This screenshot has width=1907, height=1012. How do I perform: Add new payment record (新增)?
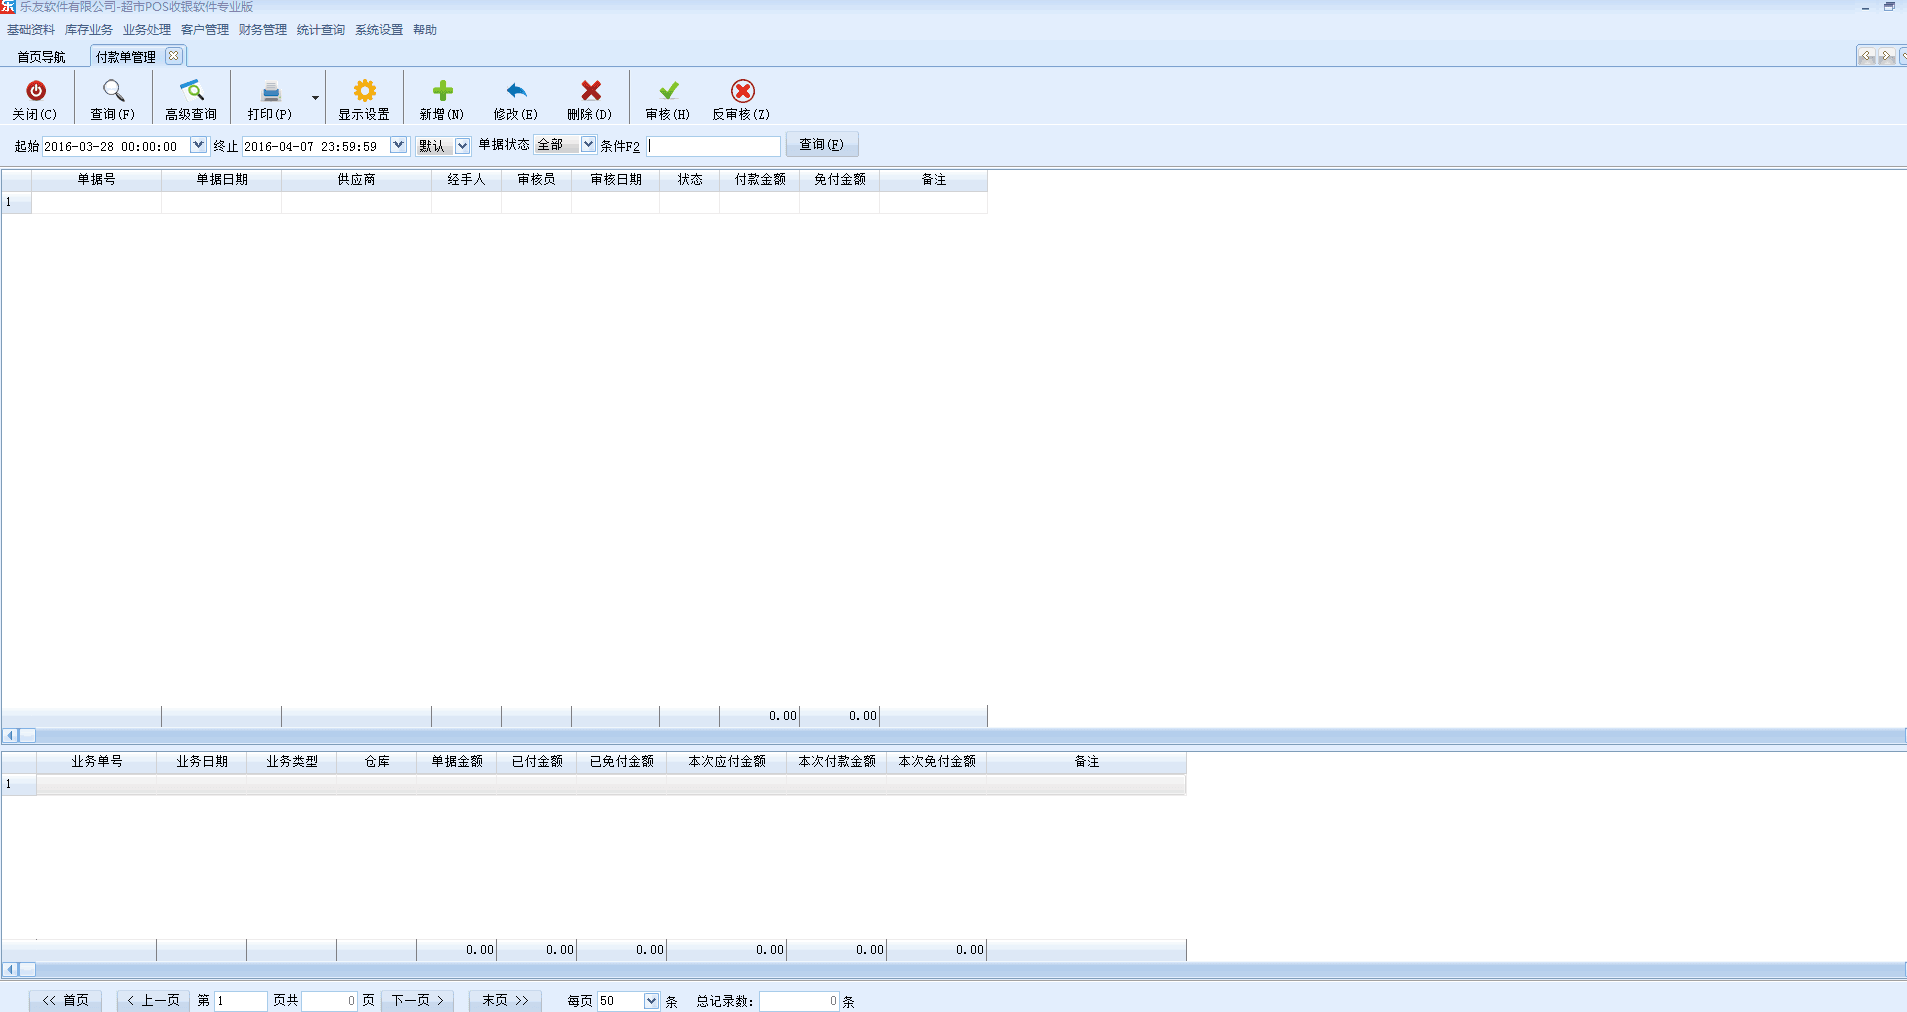click(x=442, y=92)
